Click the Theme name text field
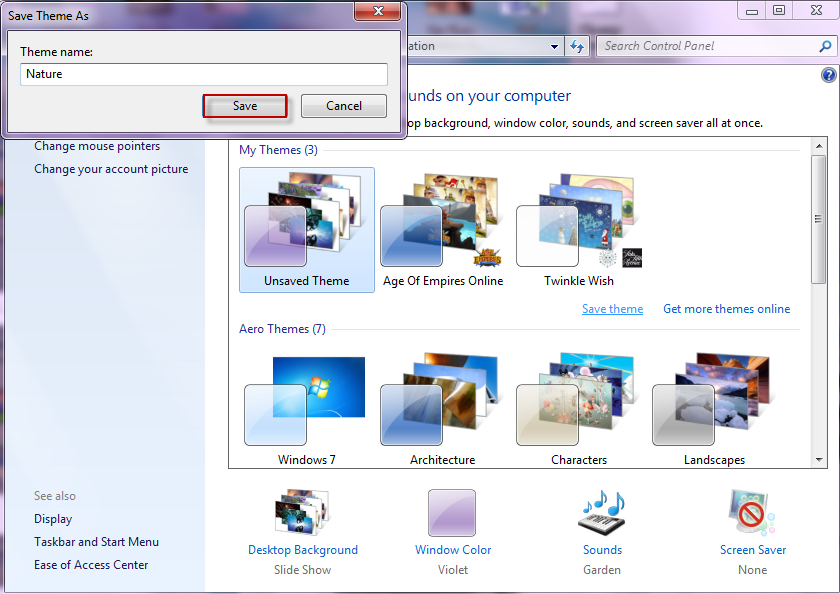 [204, 74]
